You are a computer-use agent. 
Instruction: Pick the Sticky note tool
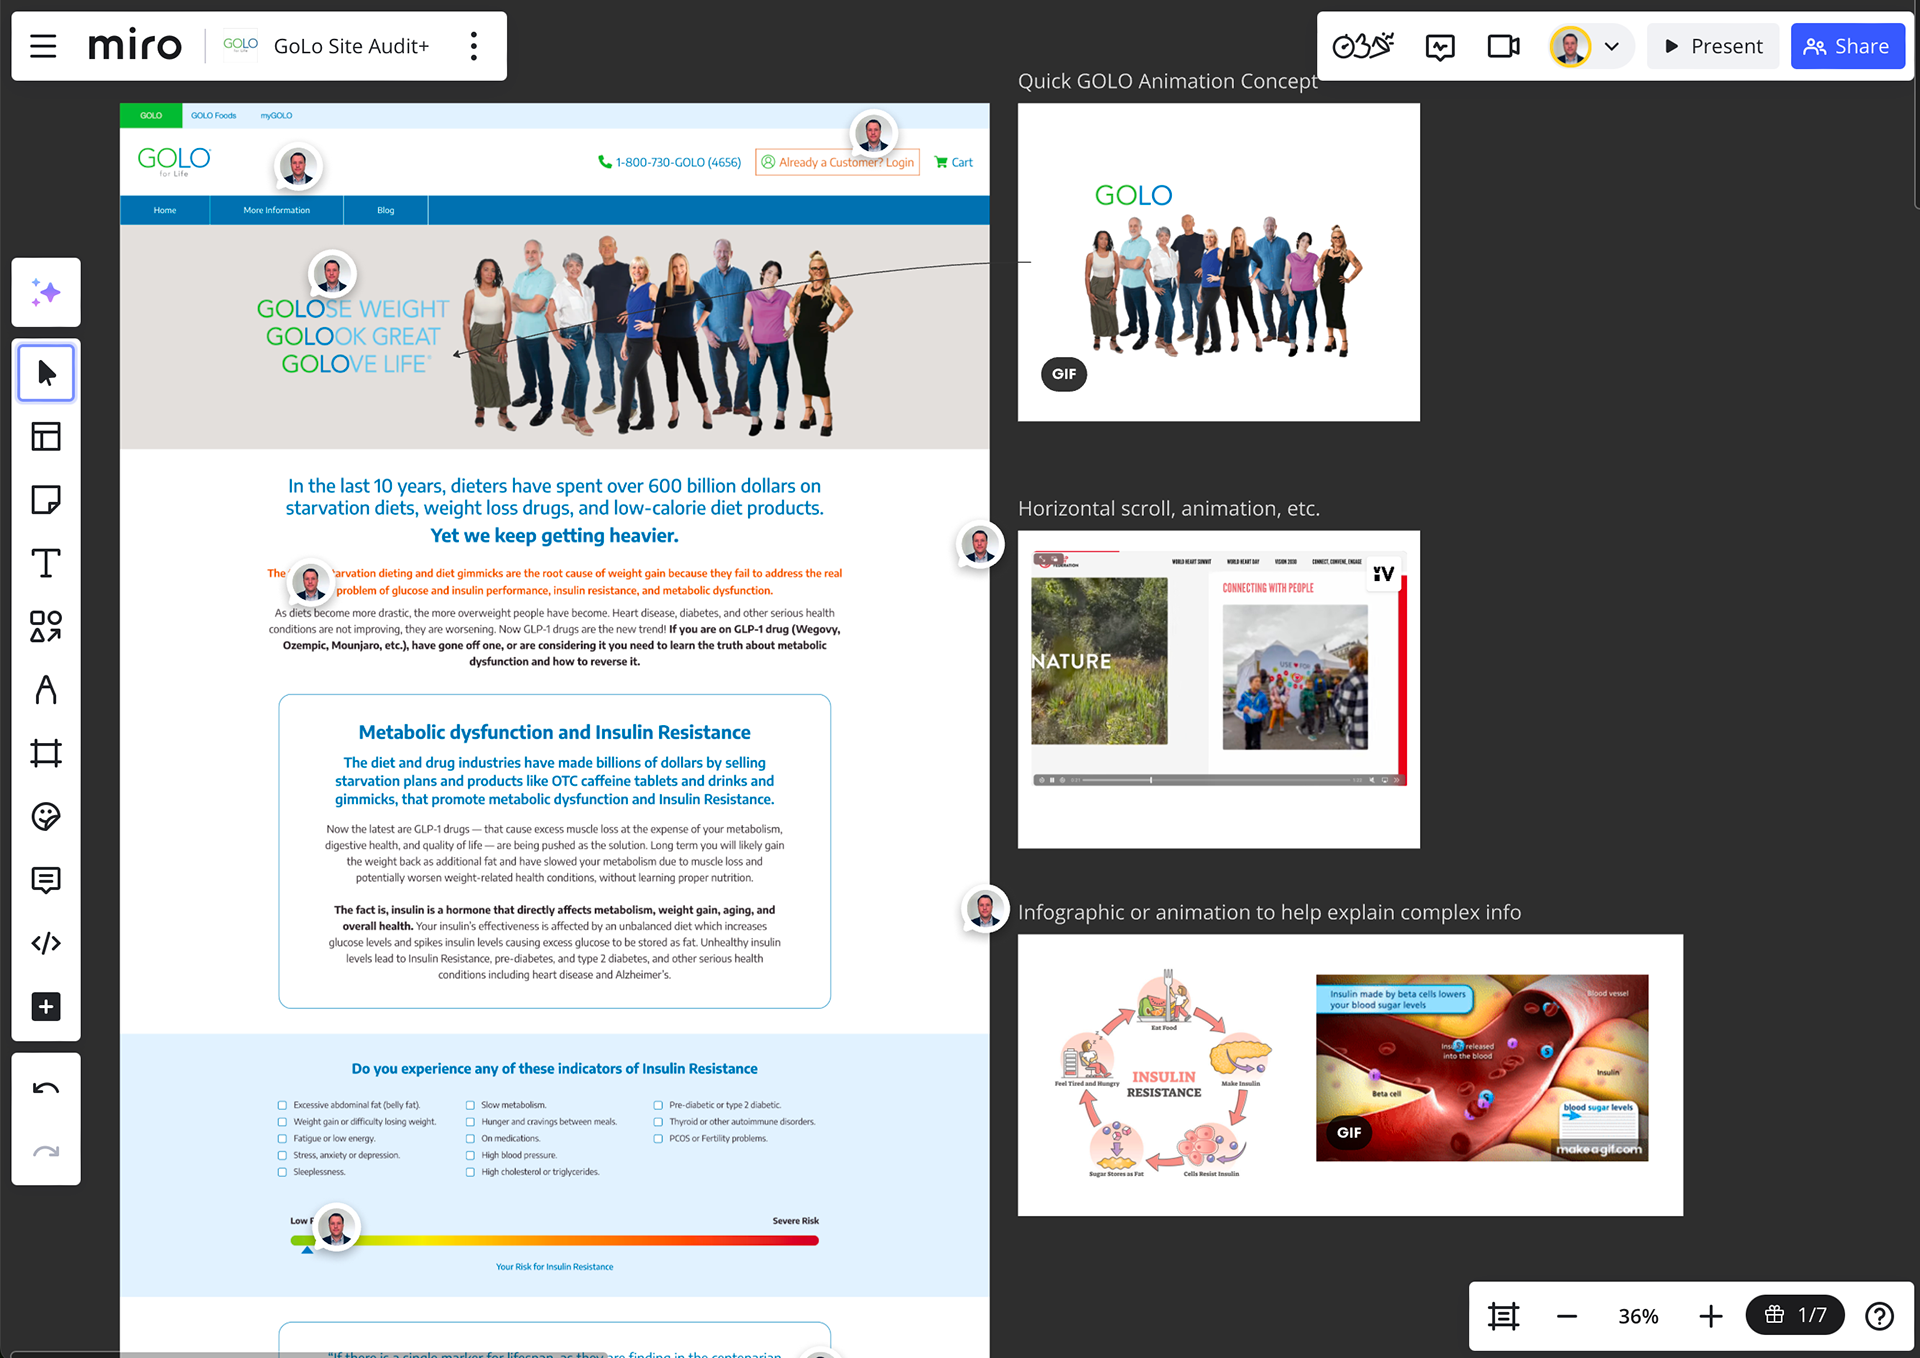[x=46, y=500]
